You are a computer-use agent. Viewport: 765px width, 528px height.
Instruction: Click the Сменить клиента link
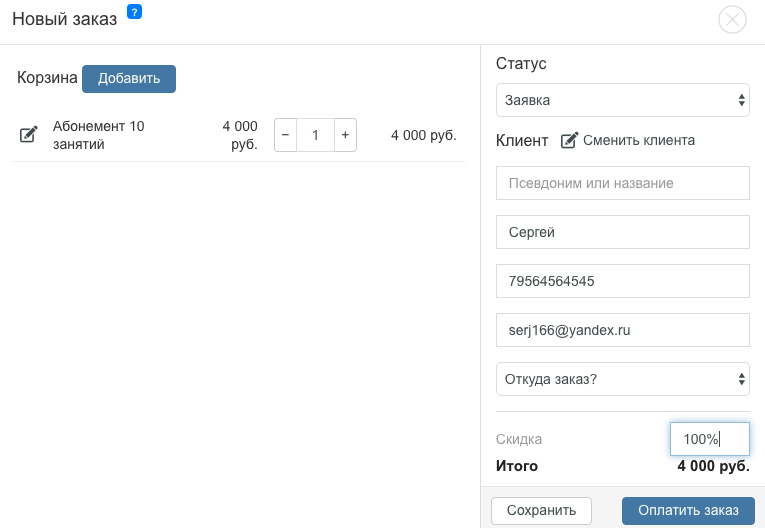coord(627,141)
